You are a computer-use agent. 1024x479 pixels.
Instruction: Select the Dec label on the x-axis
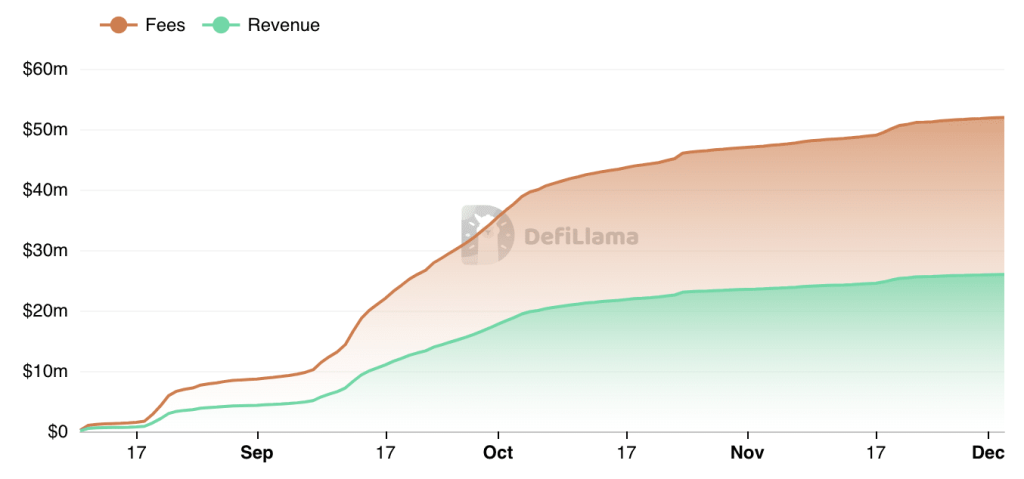(x=988, y=453)
